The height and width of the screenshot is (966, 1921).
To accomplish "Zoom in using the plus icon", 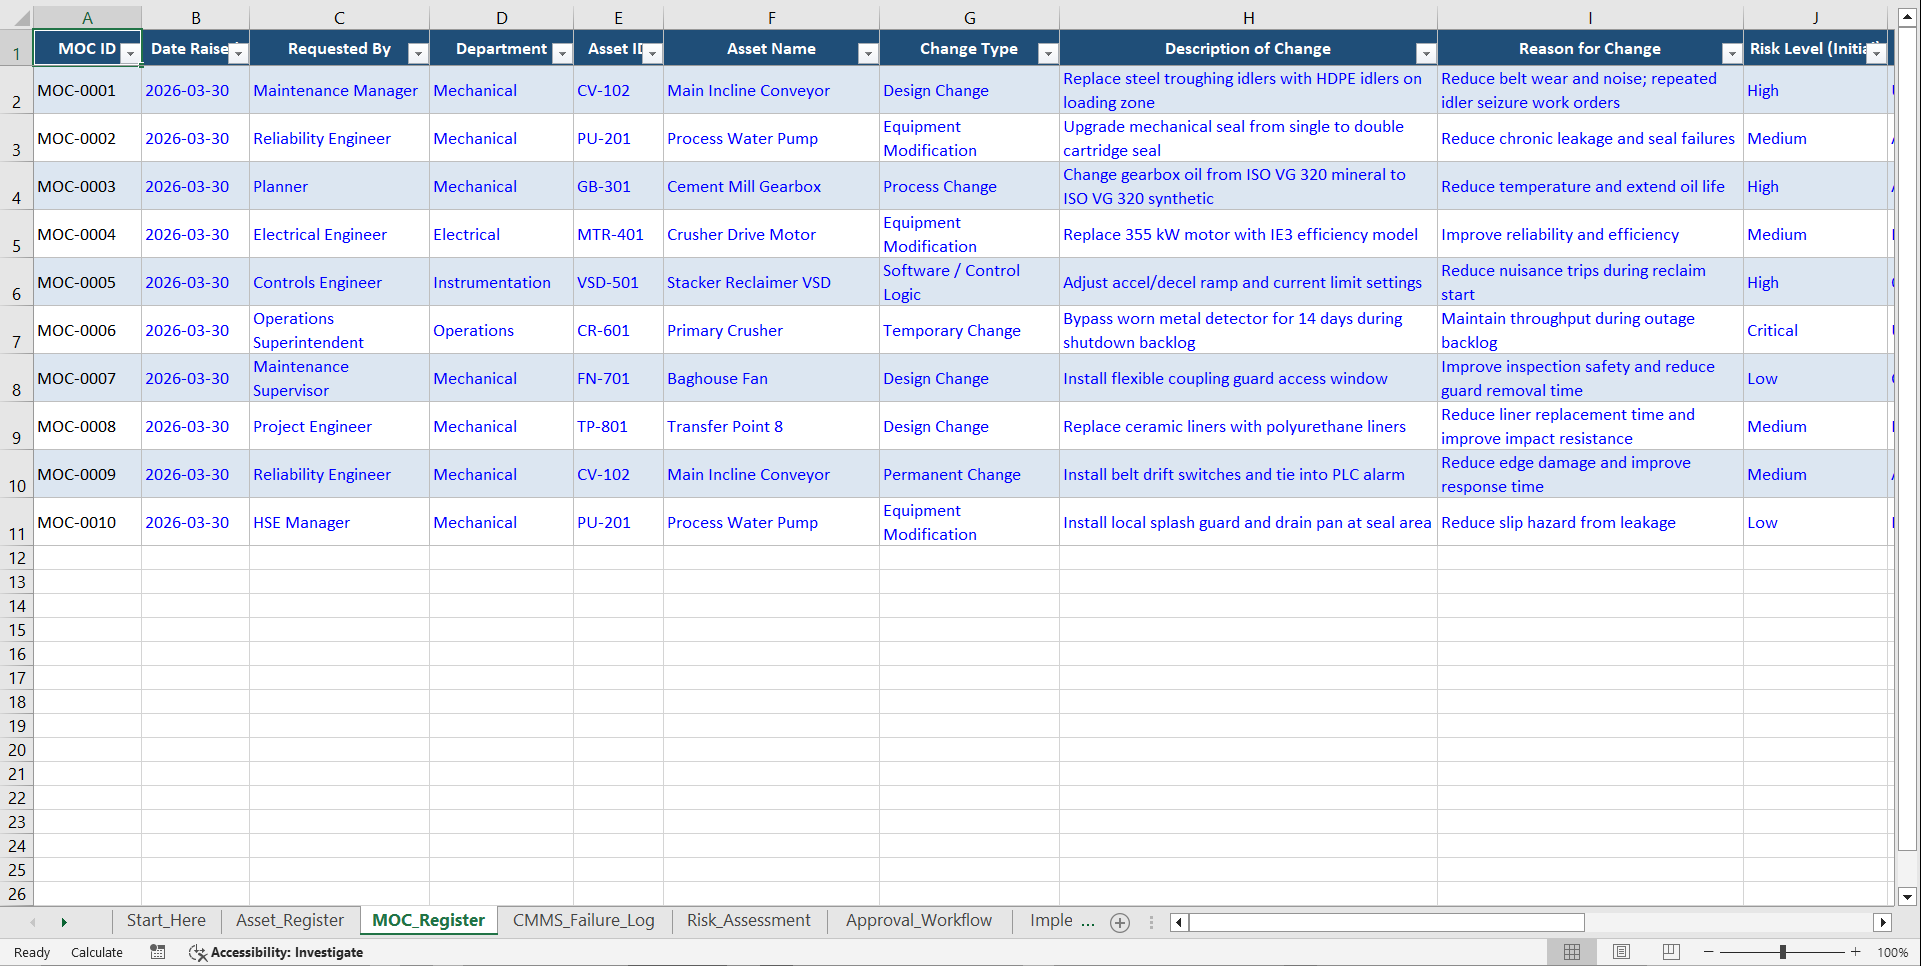I will click(x=1856, y=952).
